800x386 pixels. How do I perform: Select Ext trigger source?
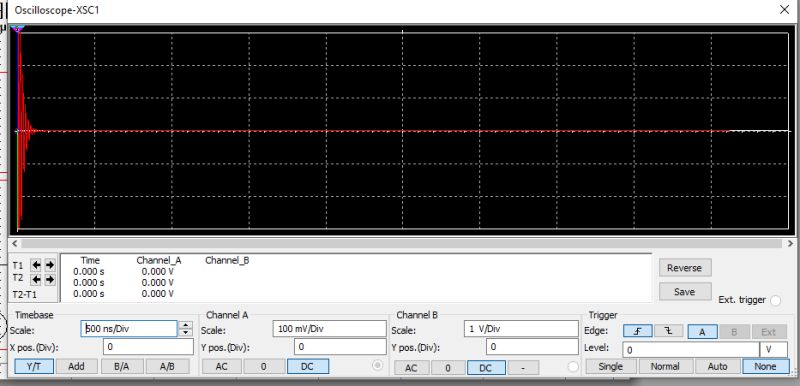(x=768, y=331)
